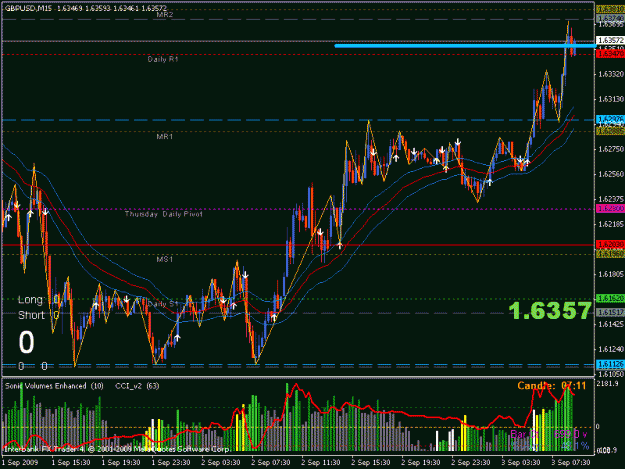Click the Sonic Volumes Enhanced (10) indicator label
625x469 pixels.
(x=54, y=386)
